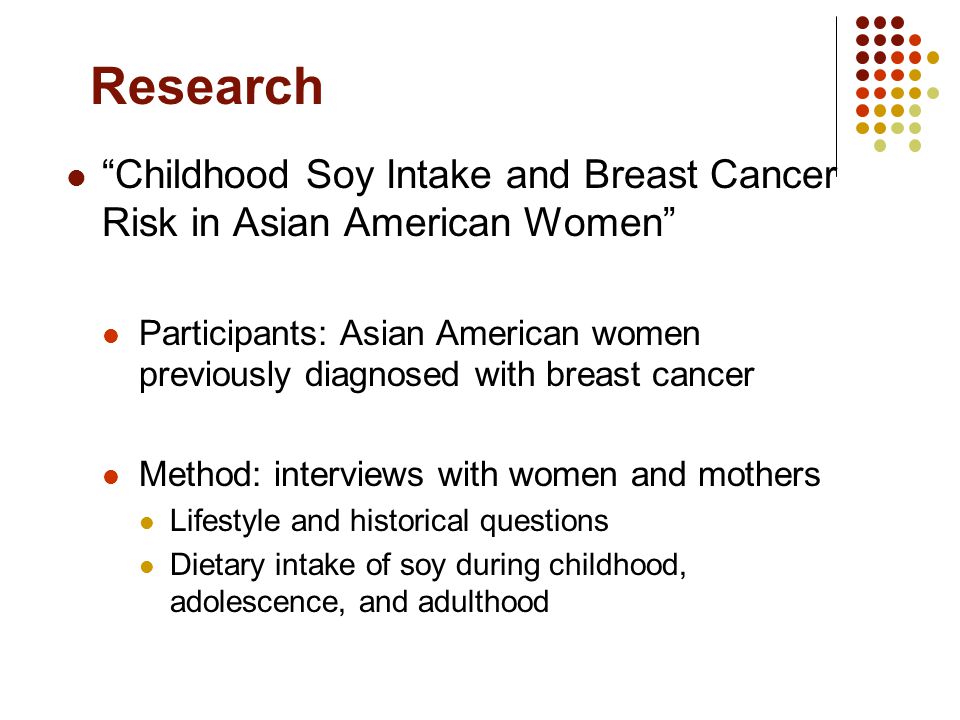
Task: Click the orange bullet beside 'Method'
Action: pos(111,477)
